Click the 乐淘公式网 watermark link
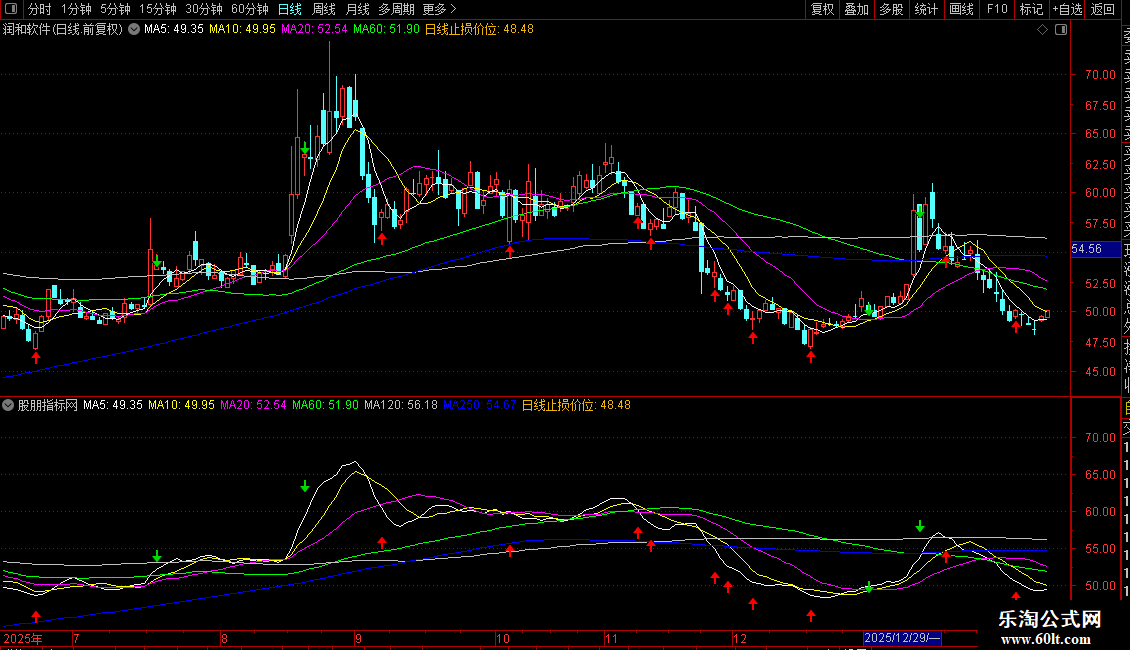 tap(1050, 620)
